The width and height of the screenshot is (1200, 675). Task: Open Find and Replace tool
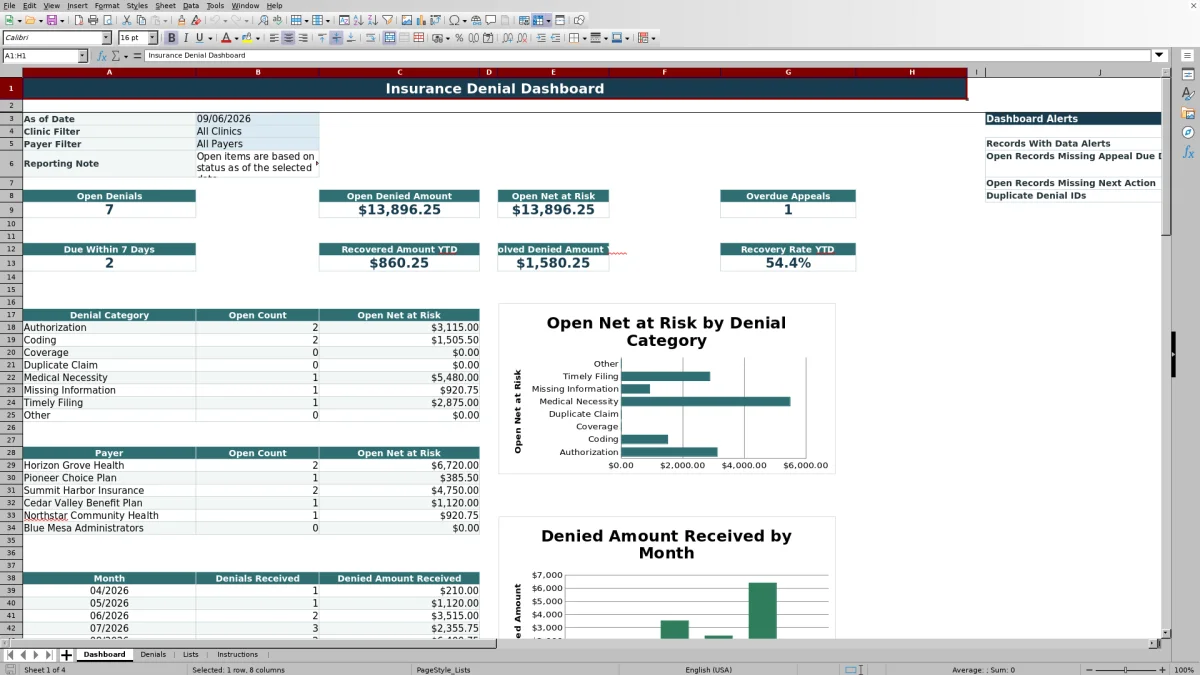pyautogui.click(x=263, y=20)
